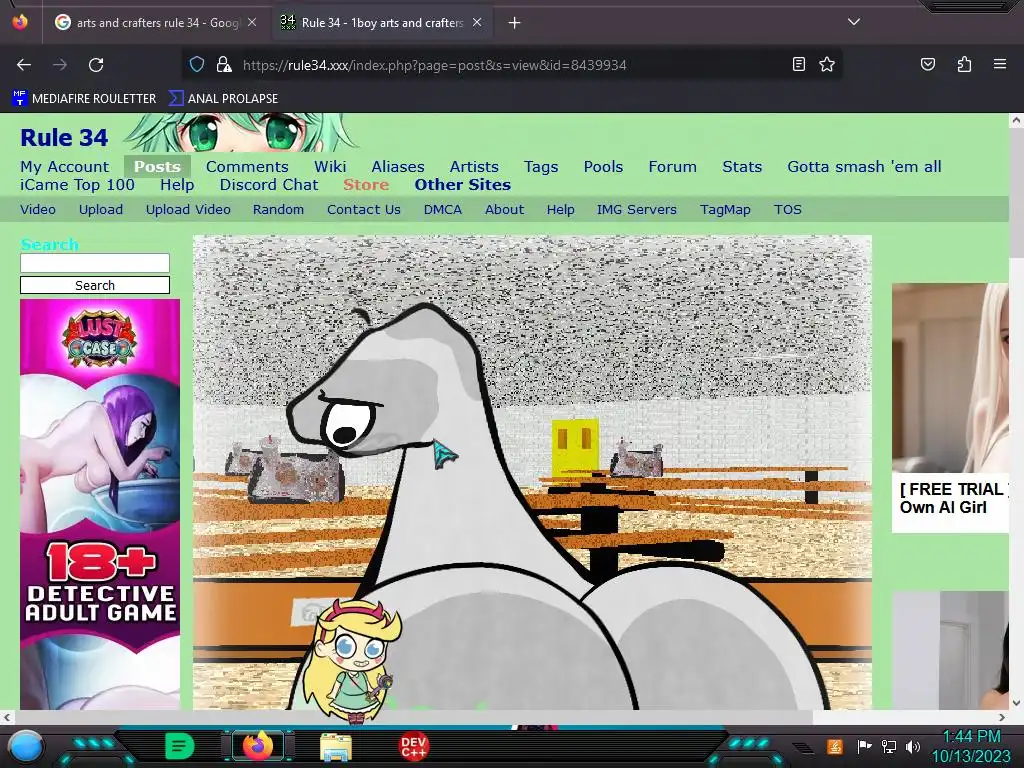
Task: Open the Contact Us page
Action: tap(364, 210)
